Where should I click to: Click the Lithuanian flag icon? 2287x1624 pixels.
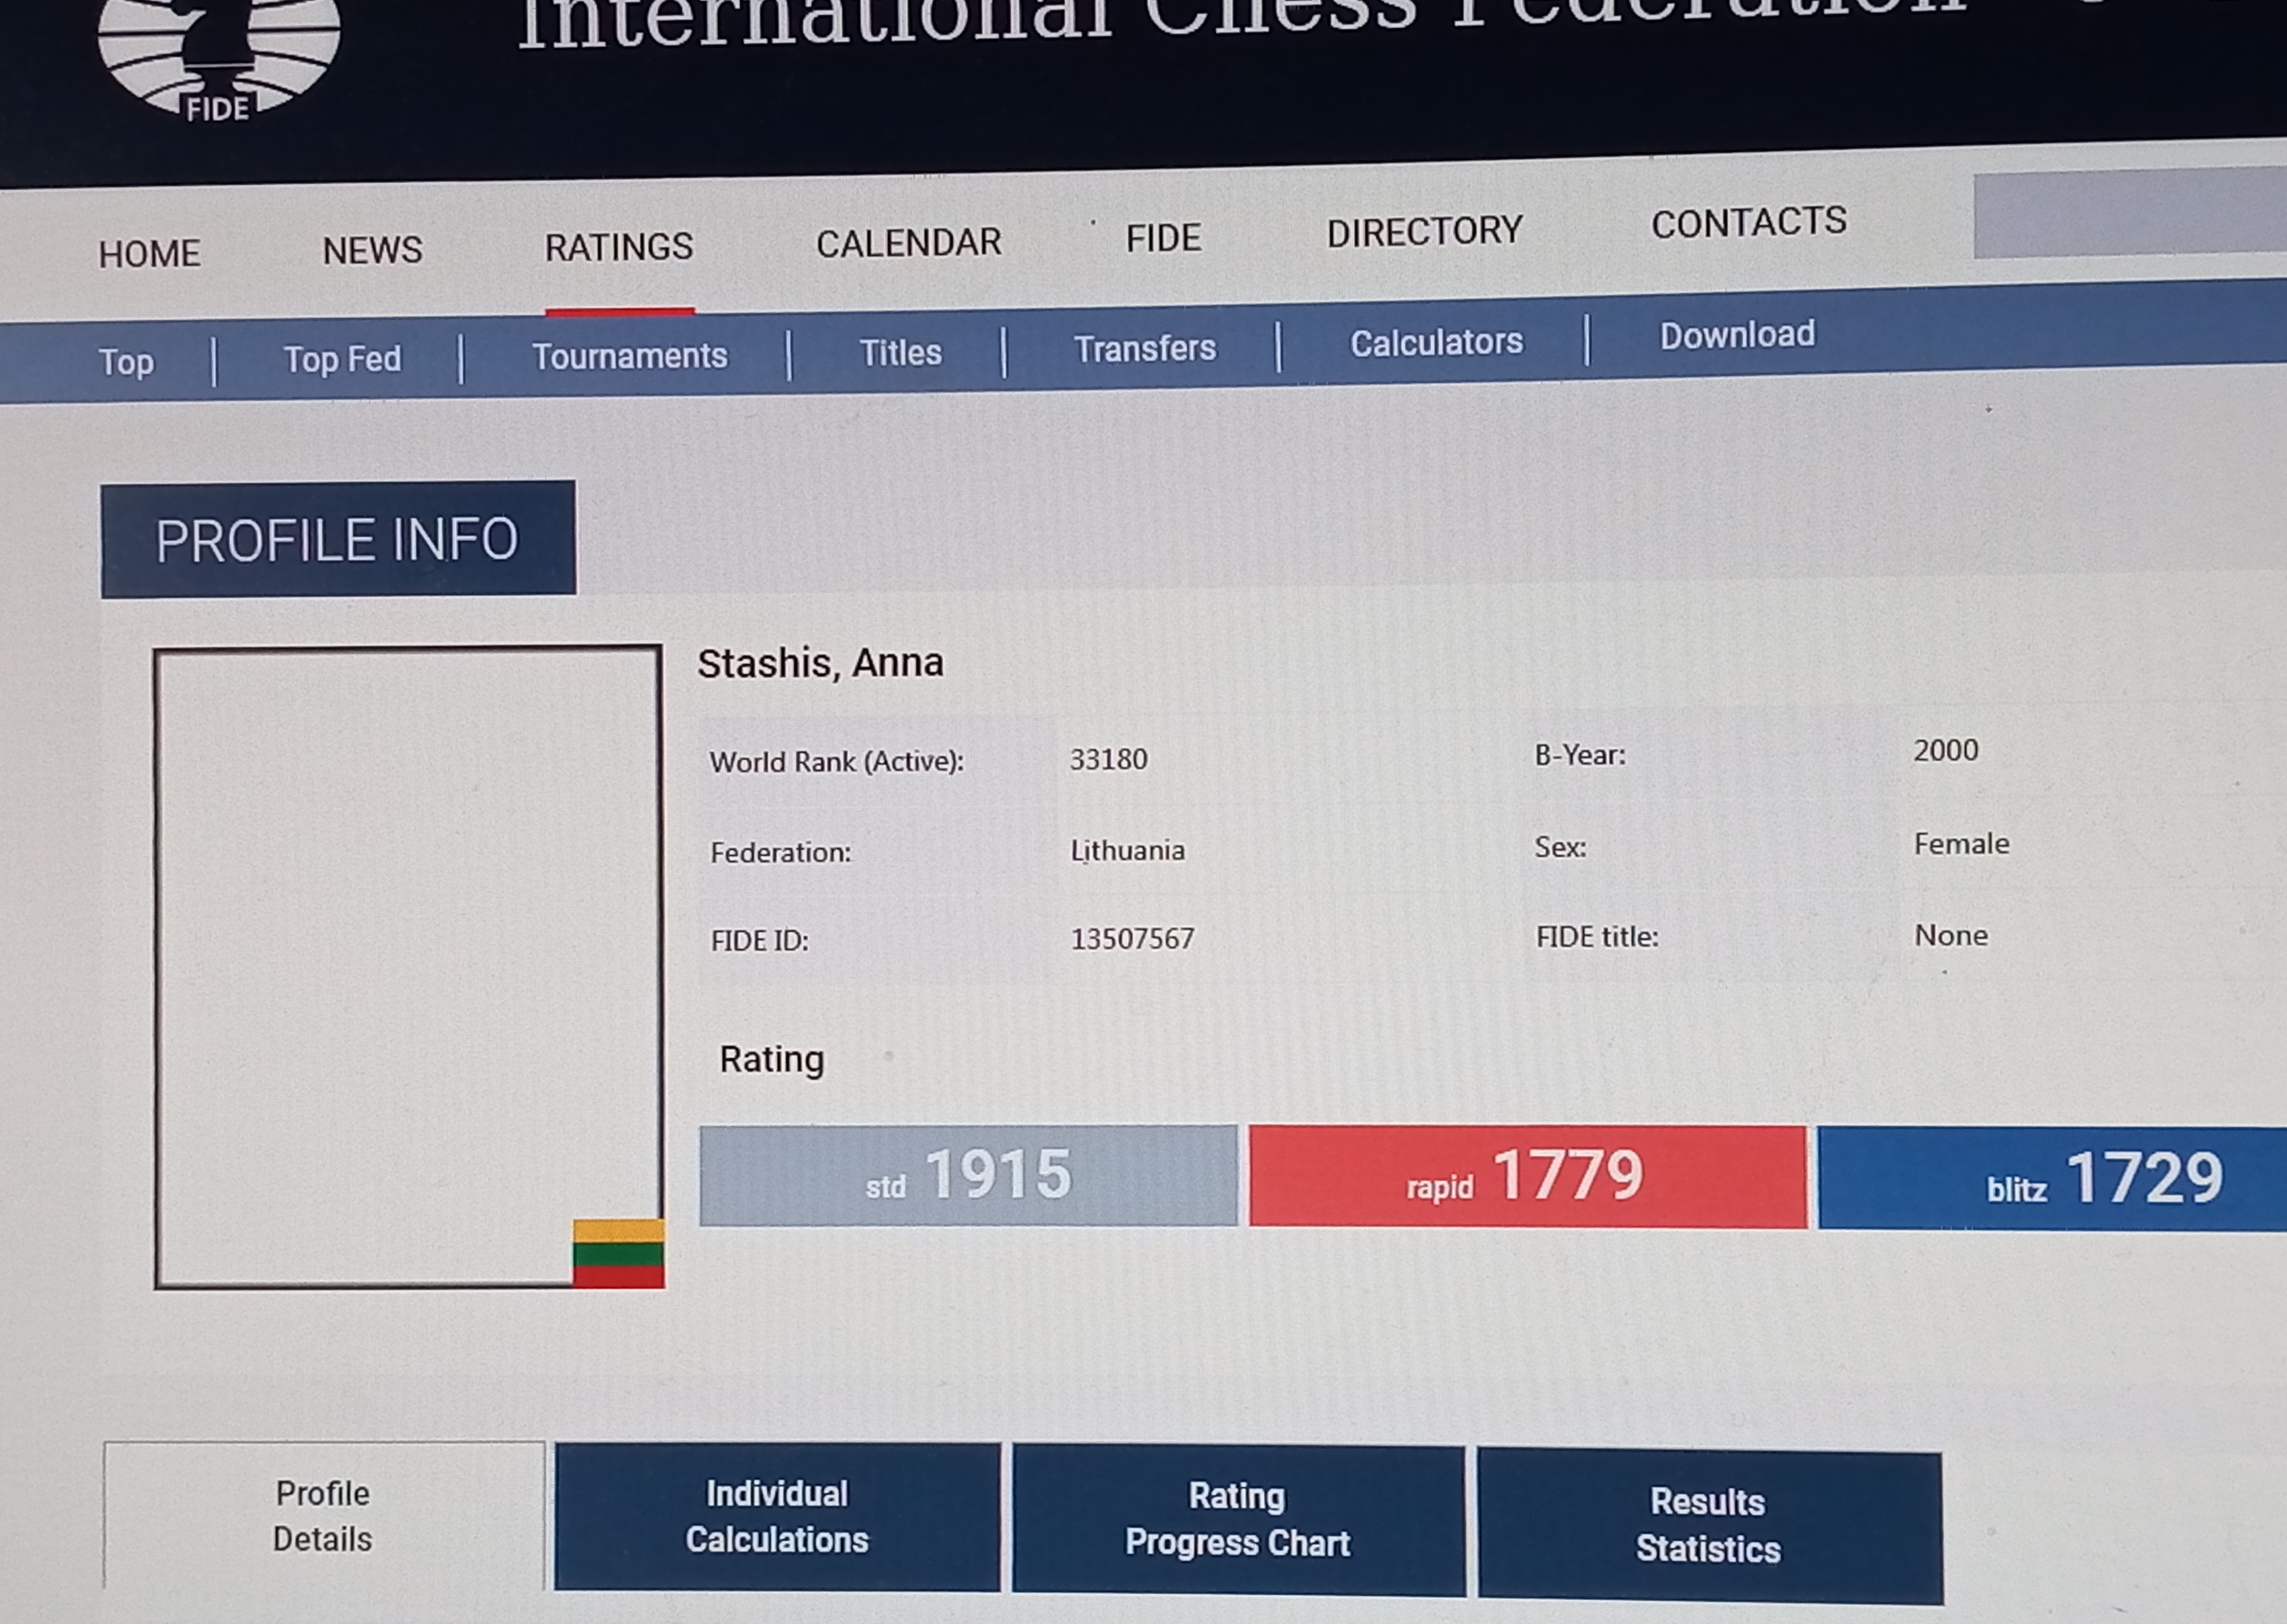pos(618,1253)
